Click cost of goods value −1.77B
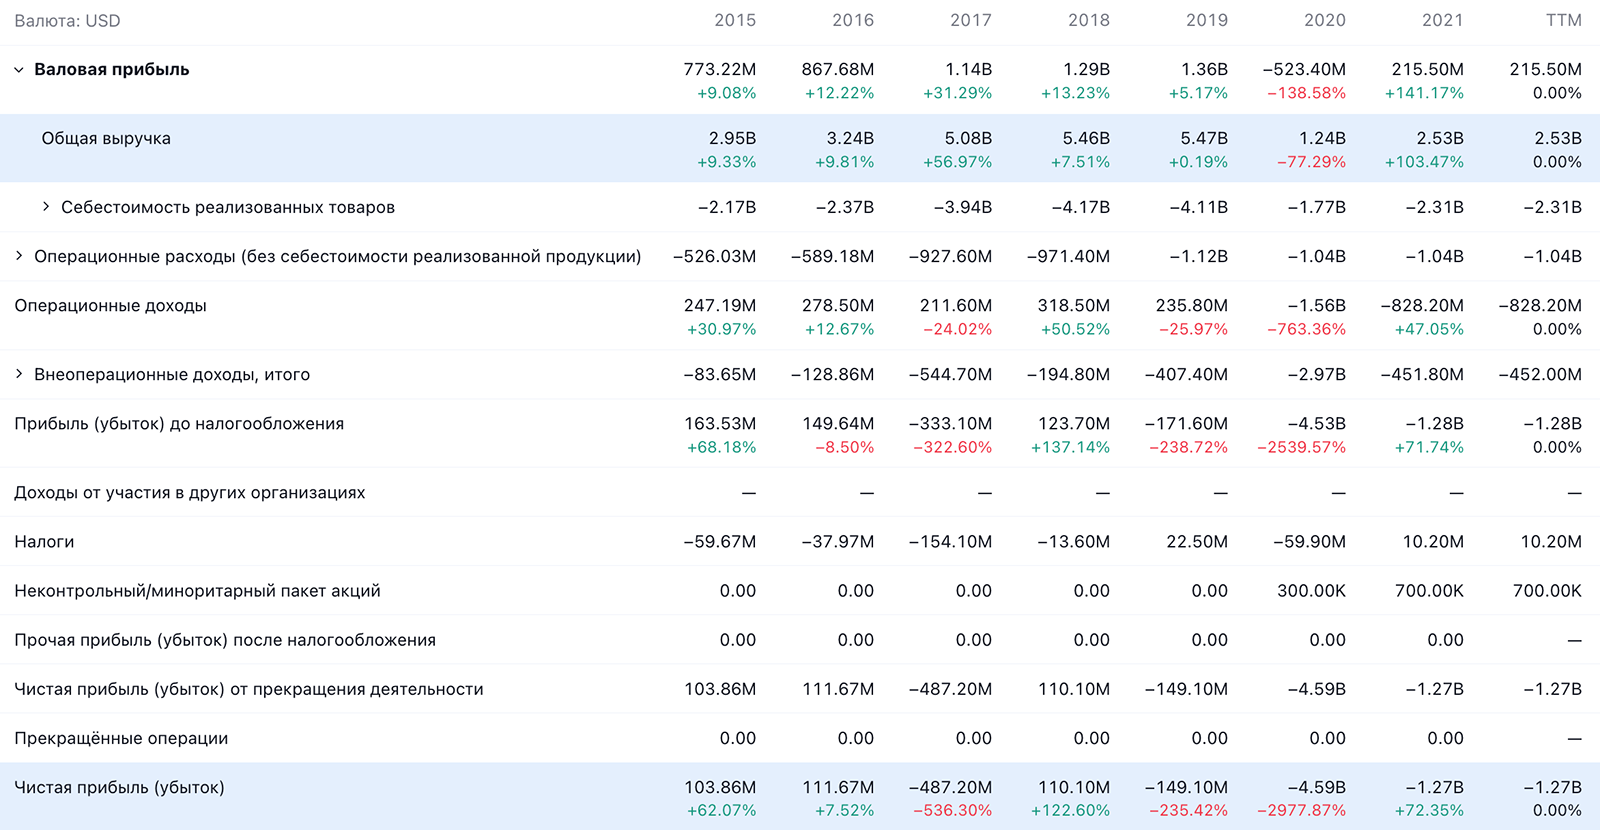Screen dimensions: 1600x830 tap(1317, 208)
